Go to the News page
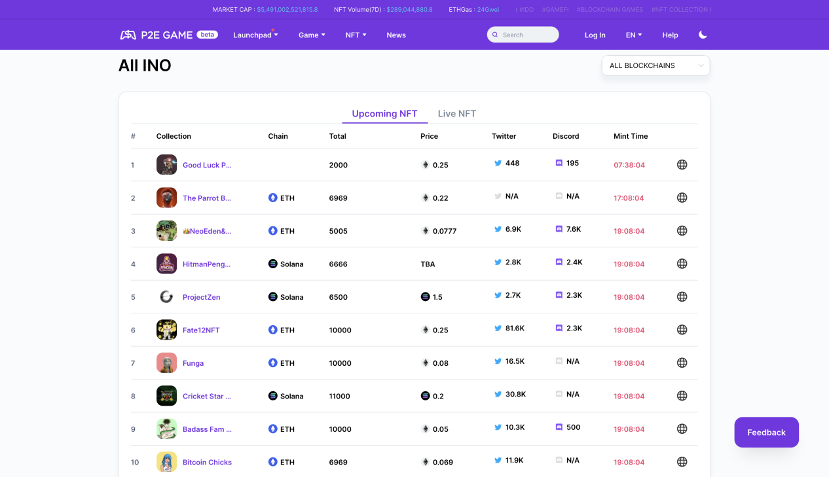 point(396,35)
